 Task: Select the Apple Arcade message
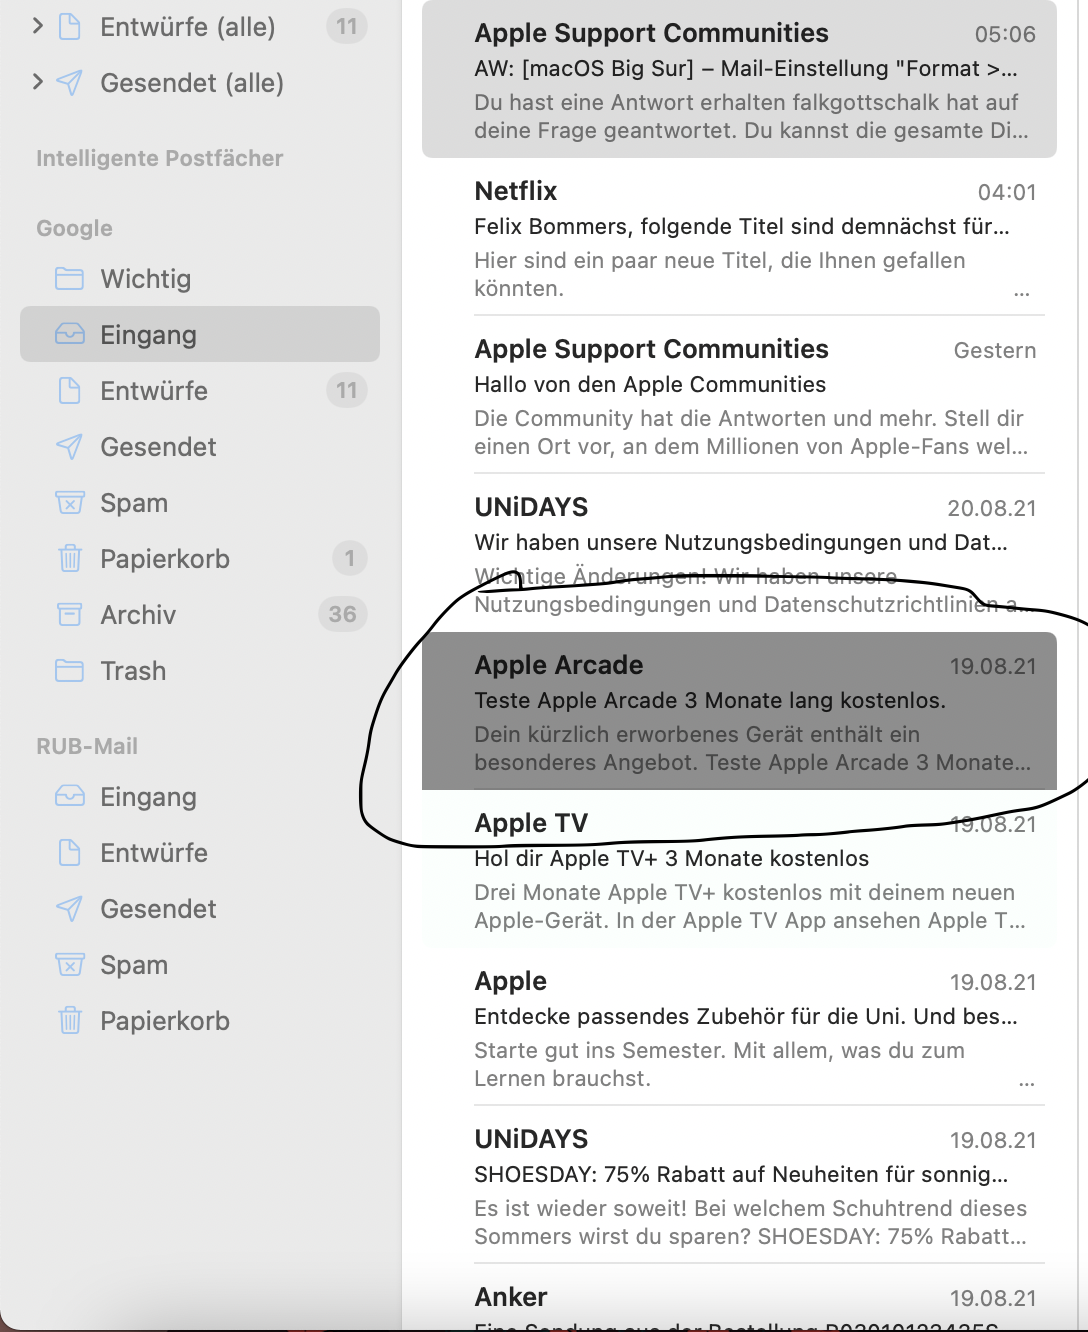click(739, 711)
